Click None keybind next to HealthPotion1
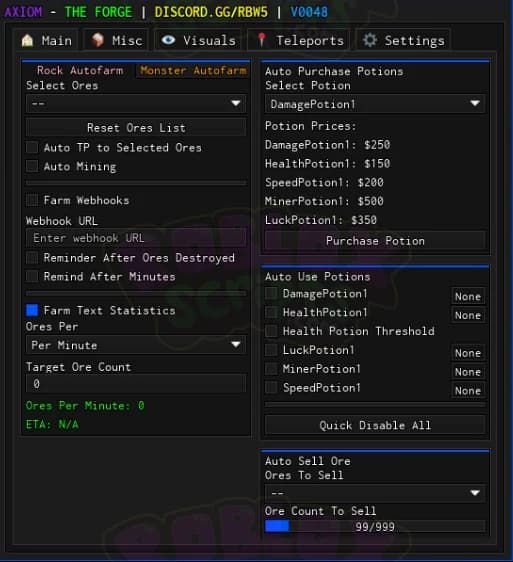Viewport: 513px width, 562px height. coord(468,315)
